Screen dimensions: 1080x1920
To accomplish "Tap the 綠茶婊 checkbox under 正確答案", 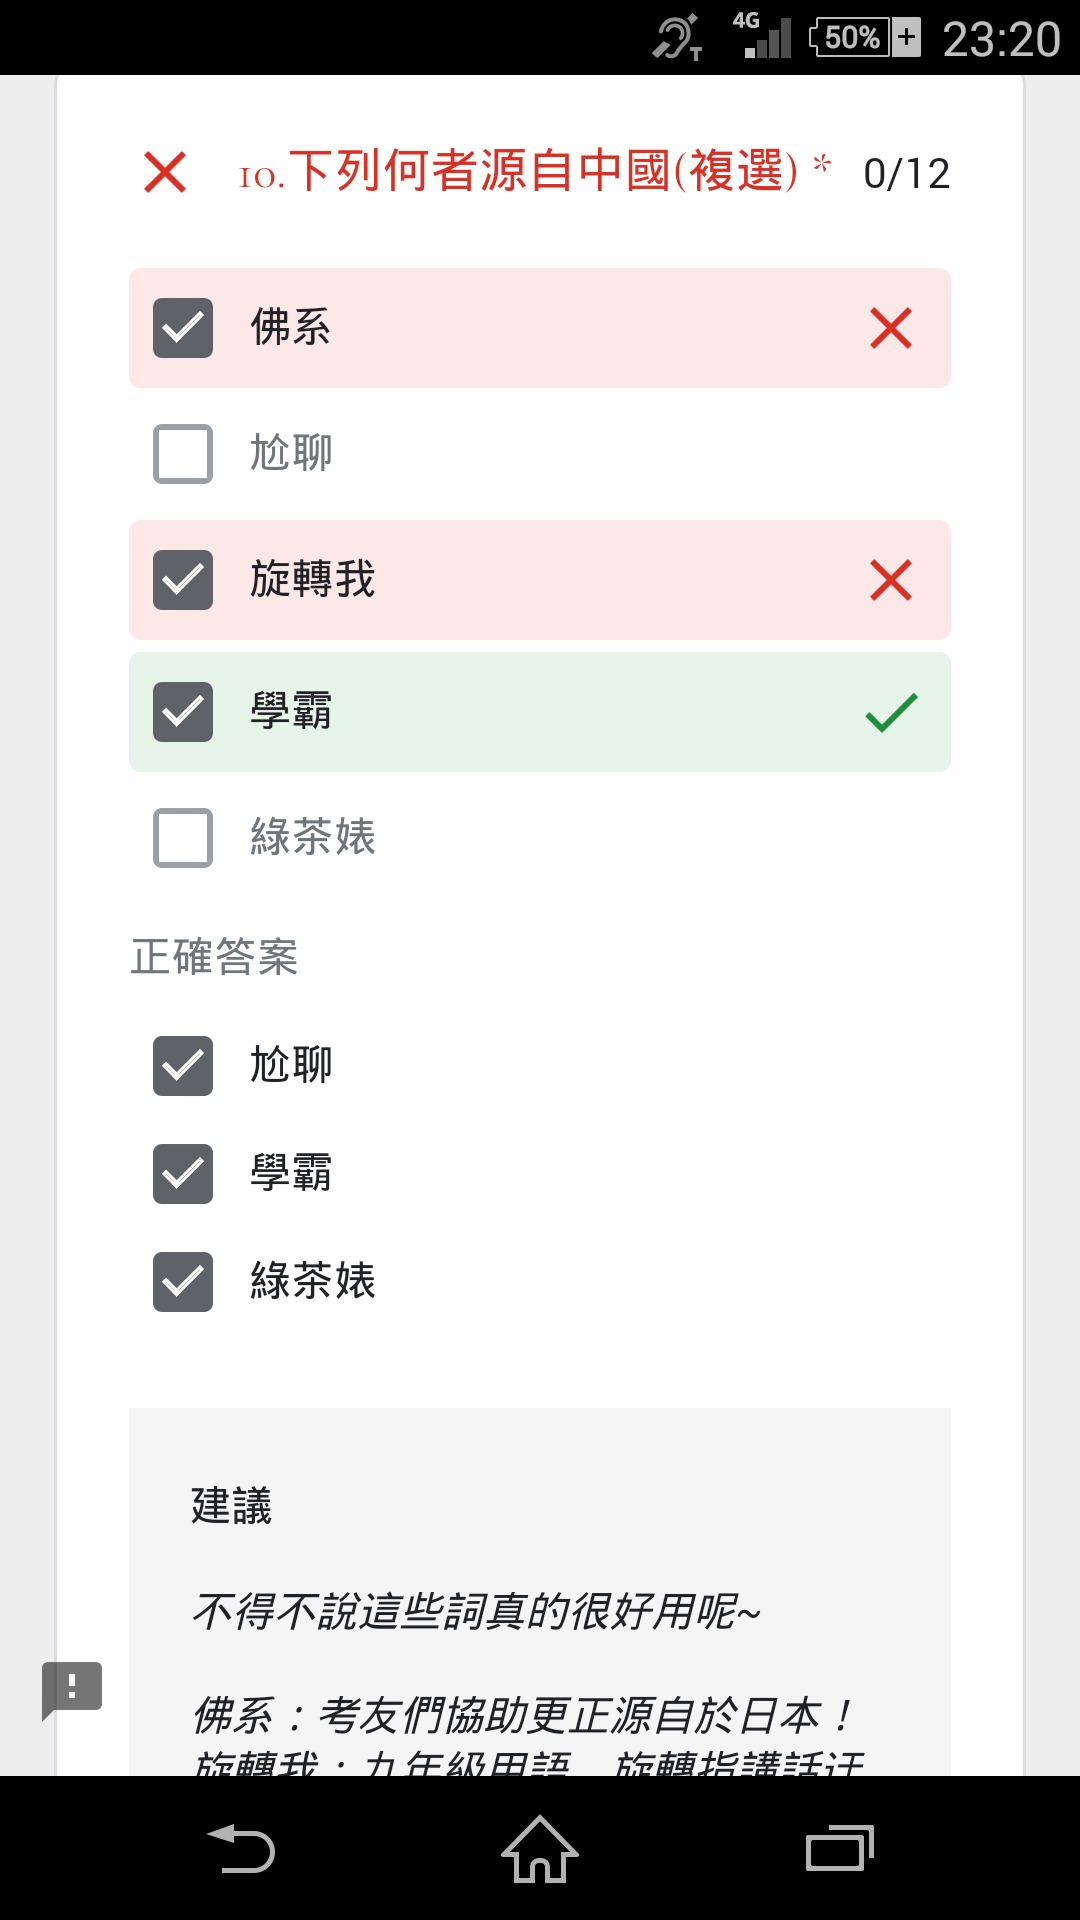I will [183, 1282].
